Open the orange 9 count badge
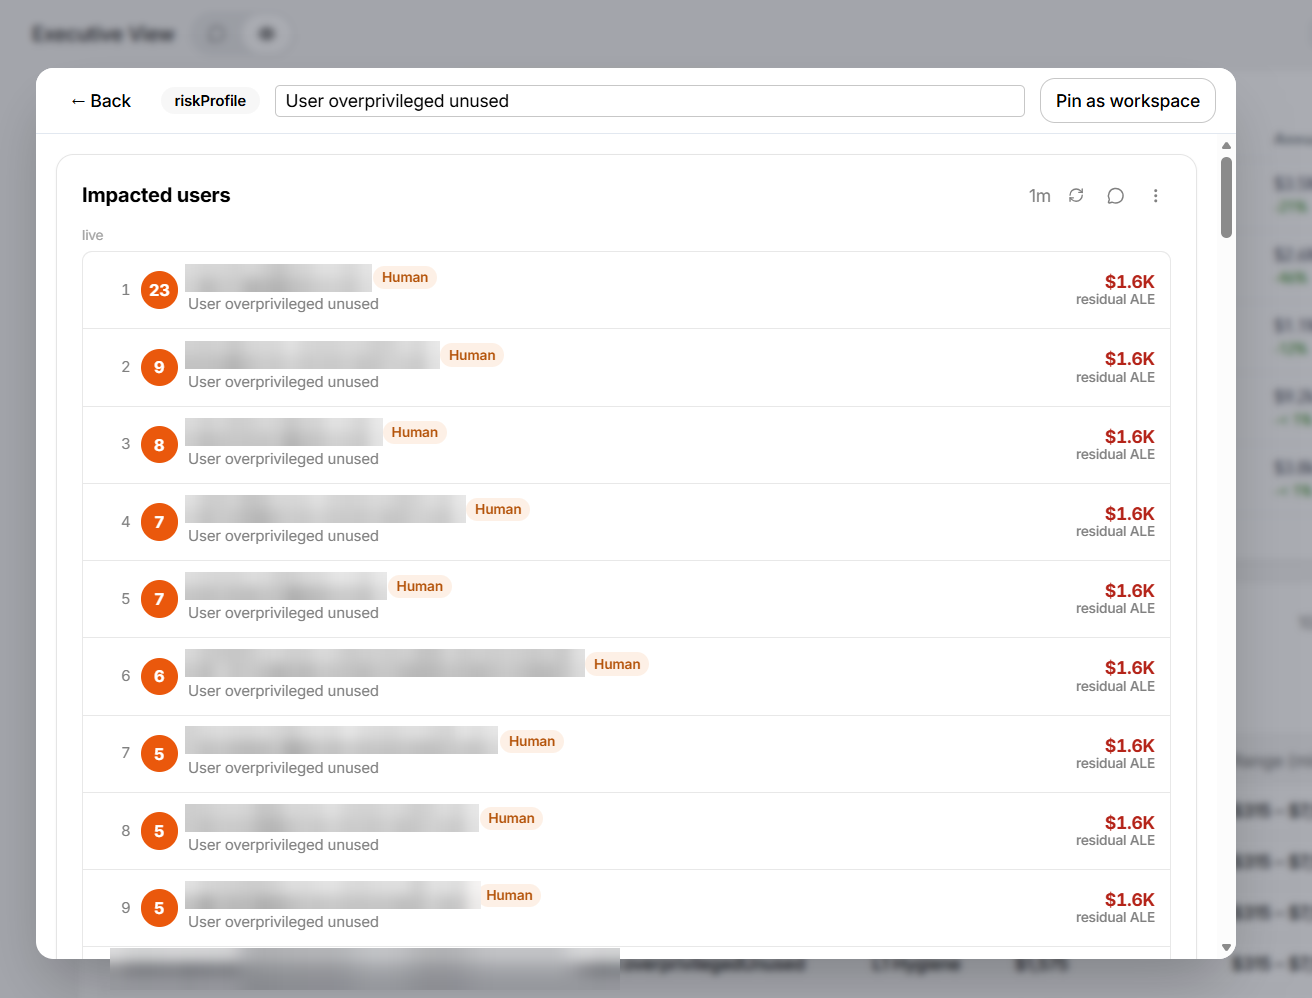This screenshot has height=998, width=1312. point(159,367)
